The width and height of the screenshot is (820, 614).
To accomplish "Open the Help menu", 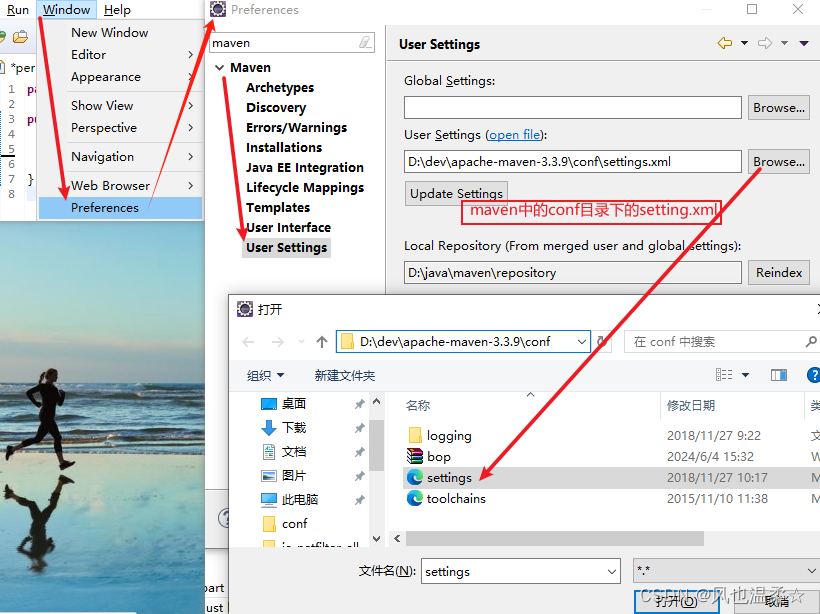I will (x=116, y=9).
